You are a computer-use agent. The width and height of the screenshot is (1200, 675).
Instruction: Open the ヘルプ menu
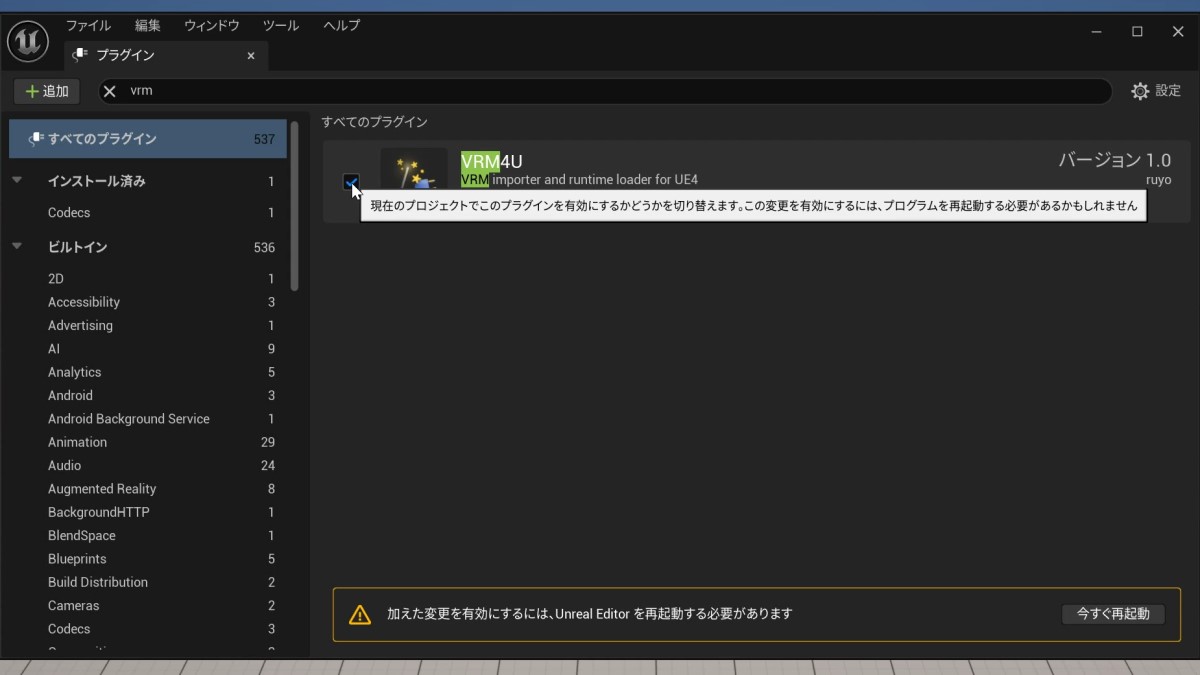click(x=341, y=26)
